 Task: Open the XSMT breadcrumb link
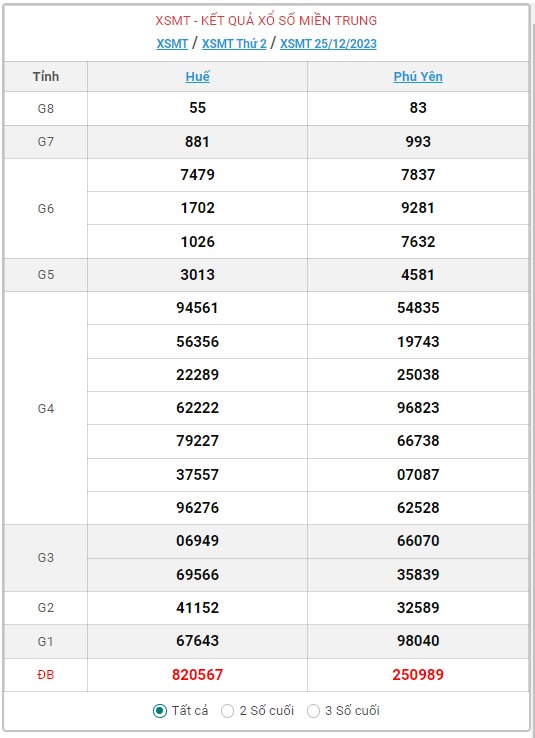172,44
